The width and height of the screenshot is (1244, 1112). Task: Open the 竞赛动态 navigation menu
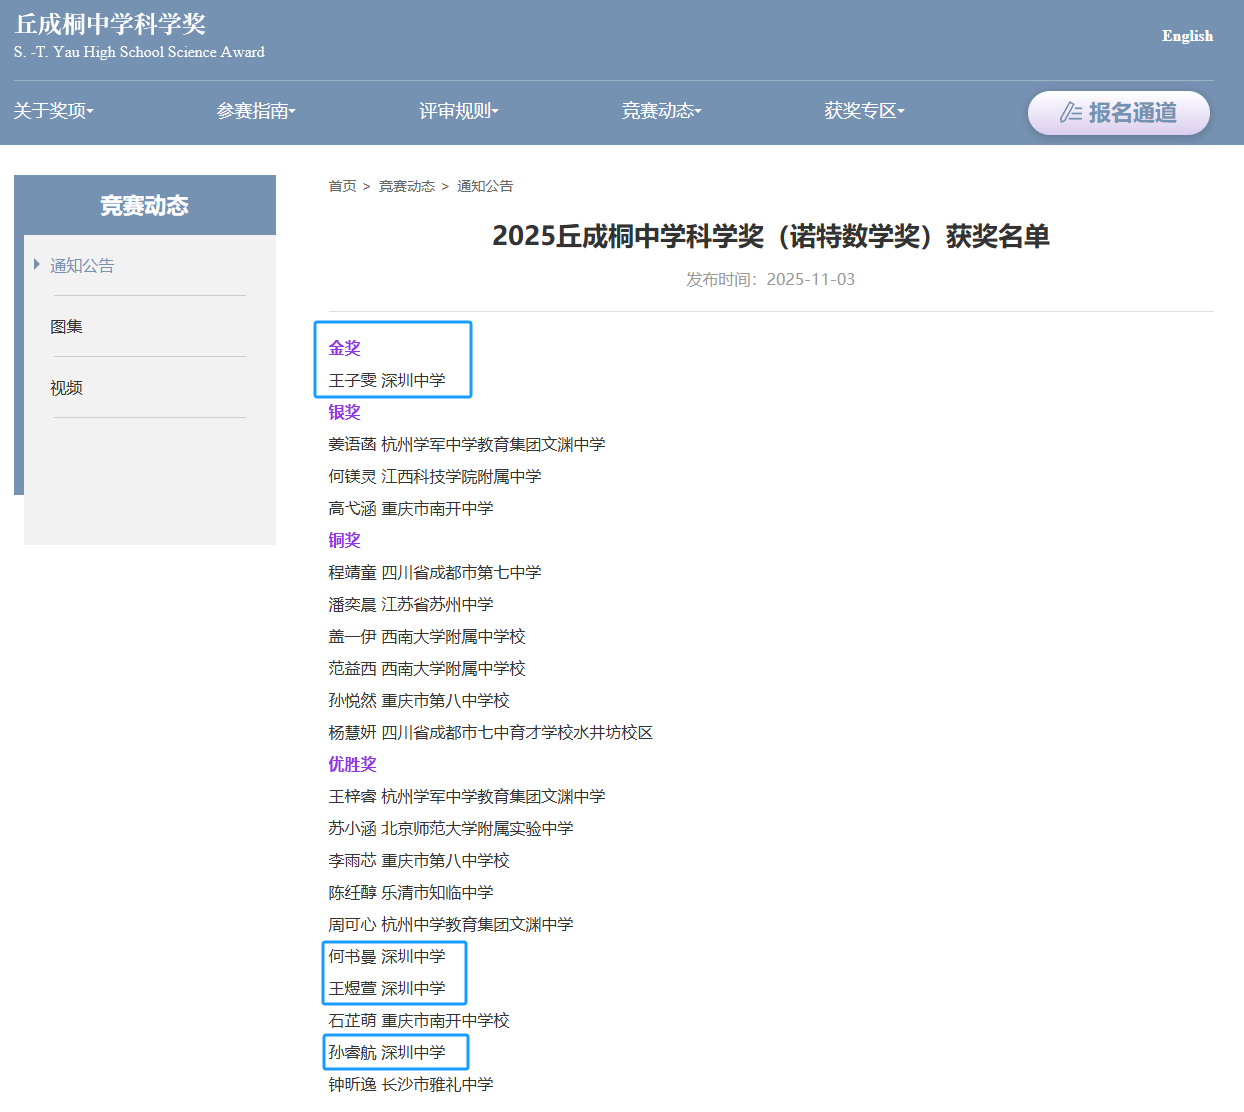661,111
